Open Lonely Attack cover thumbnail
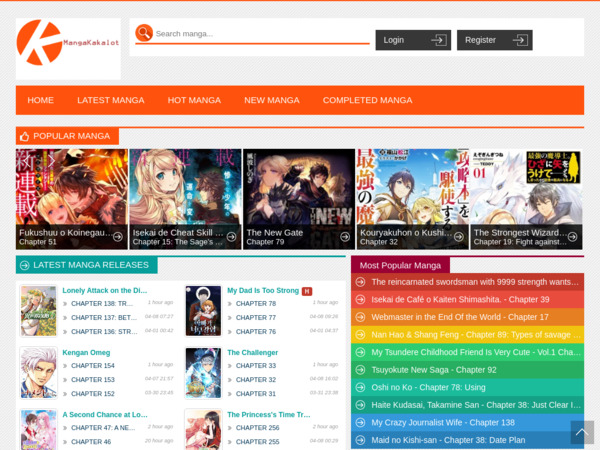 pyautogui.click(x=38, y=311)
